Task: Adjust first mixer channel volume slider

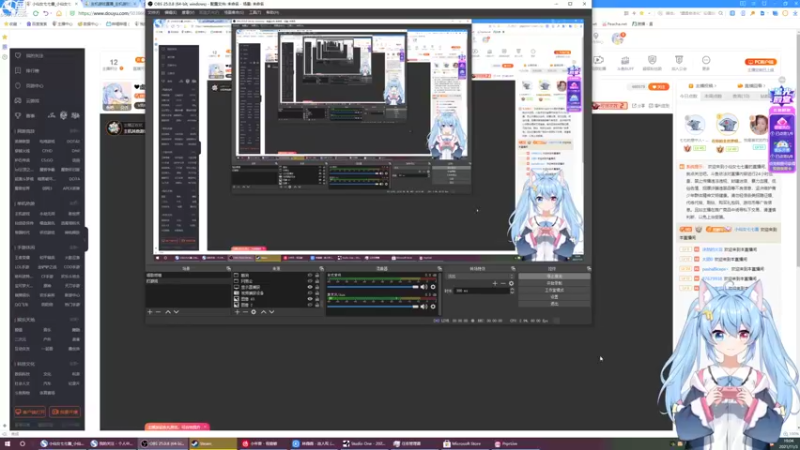Action: (373, 287)
